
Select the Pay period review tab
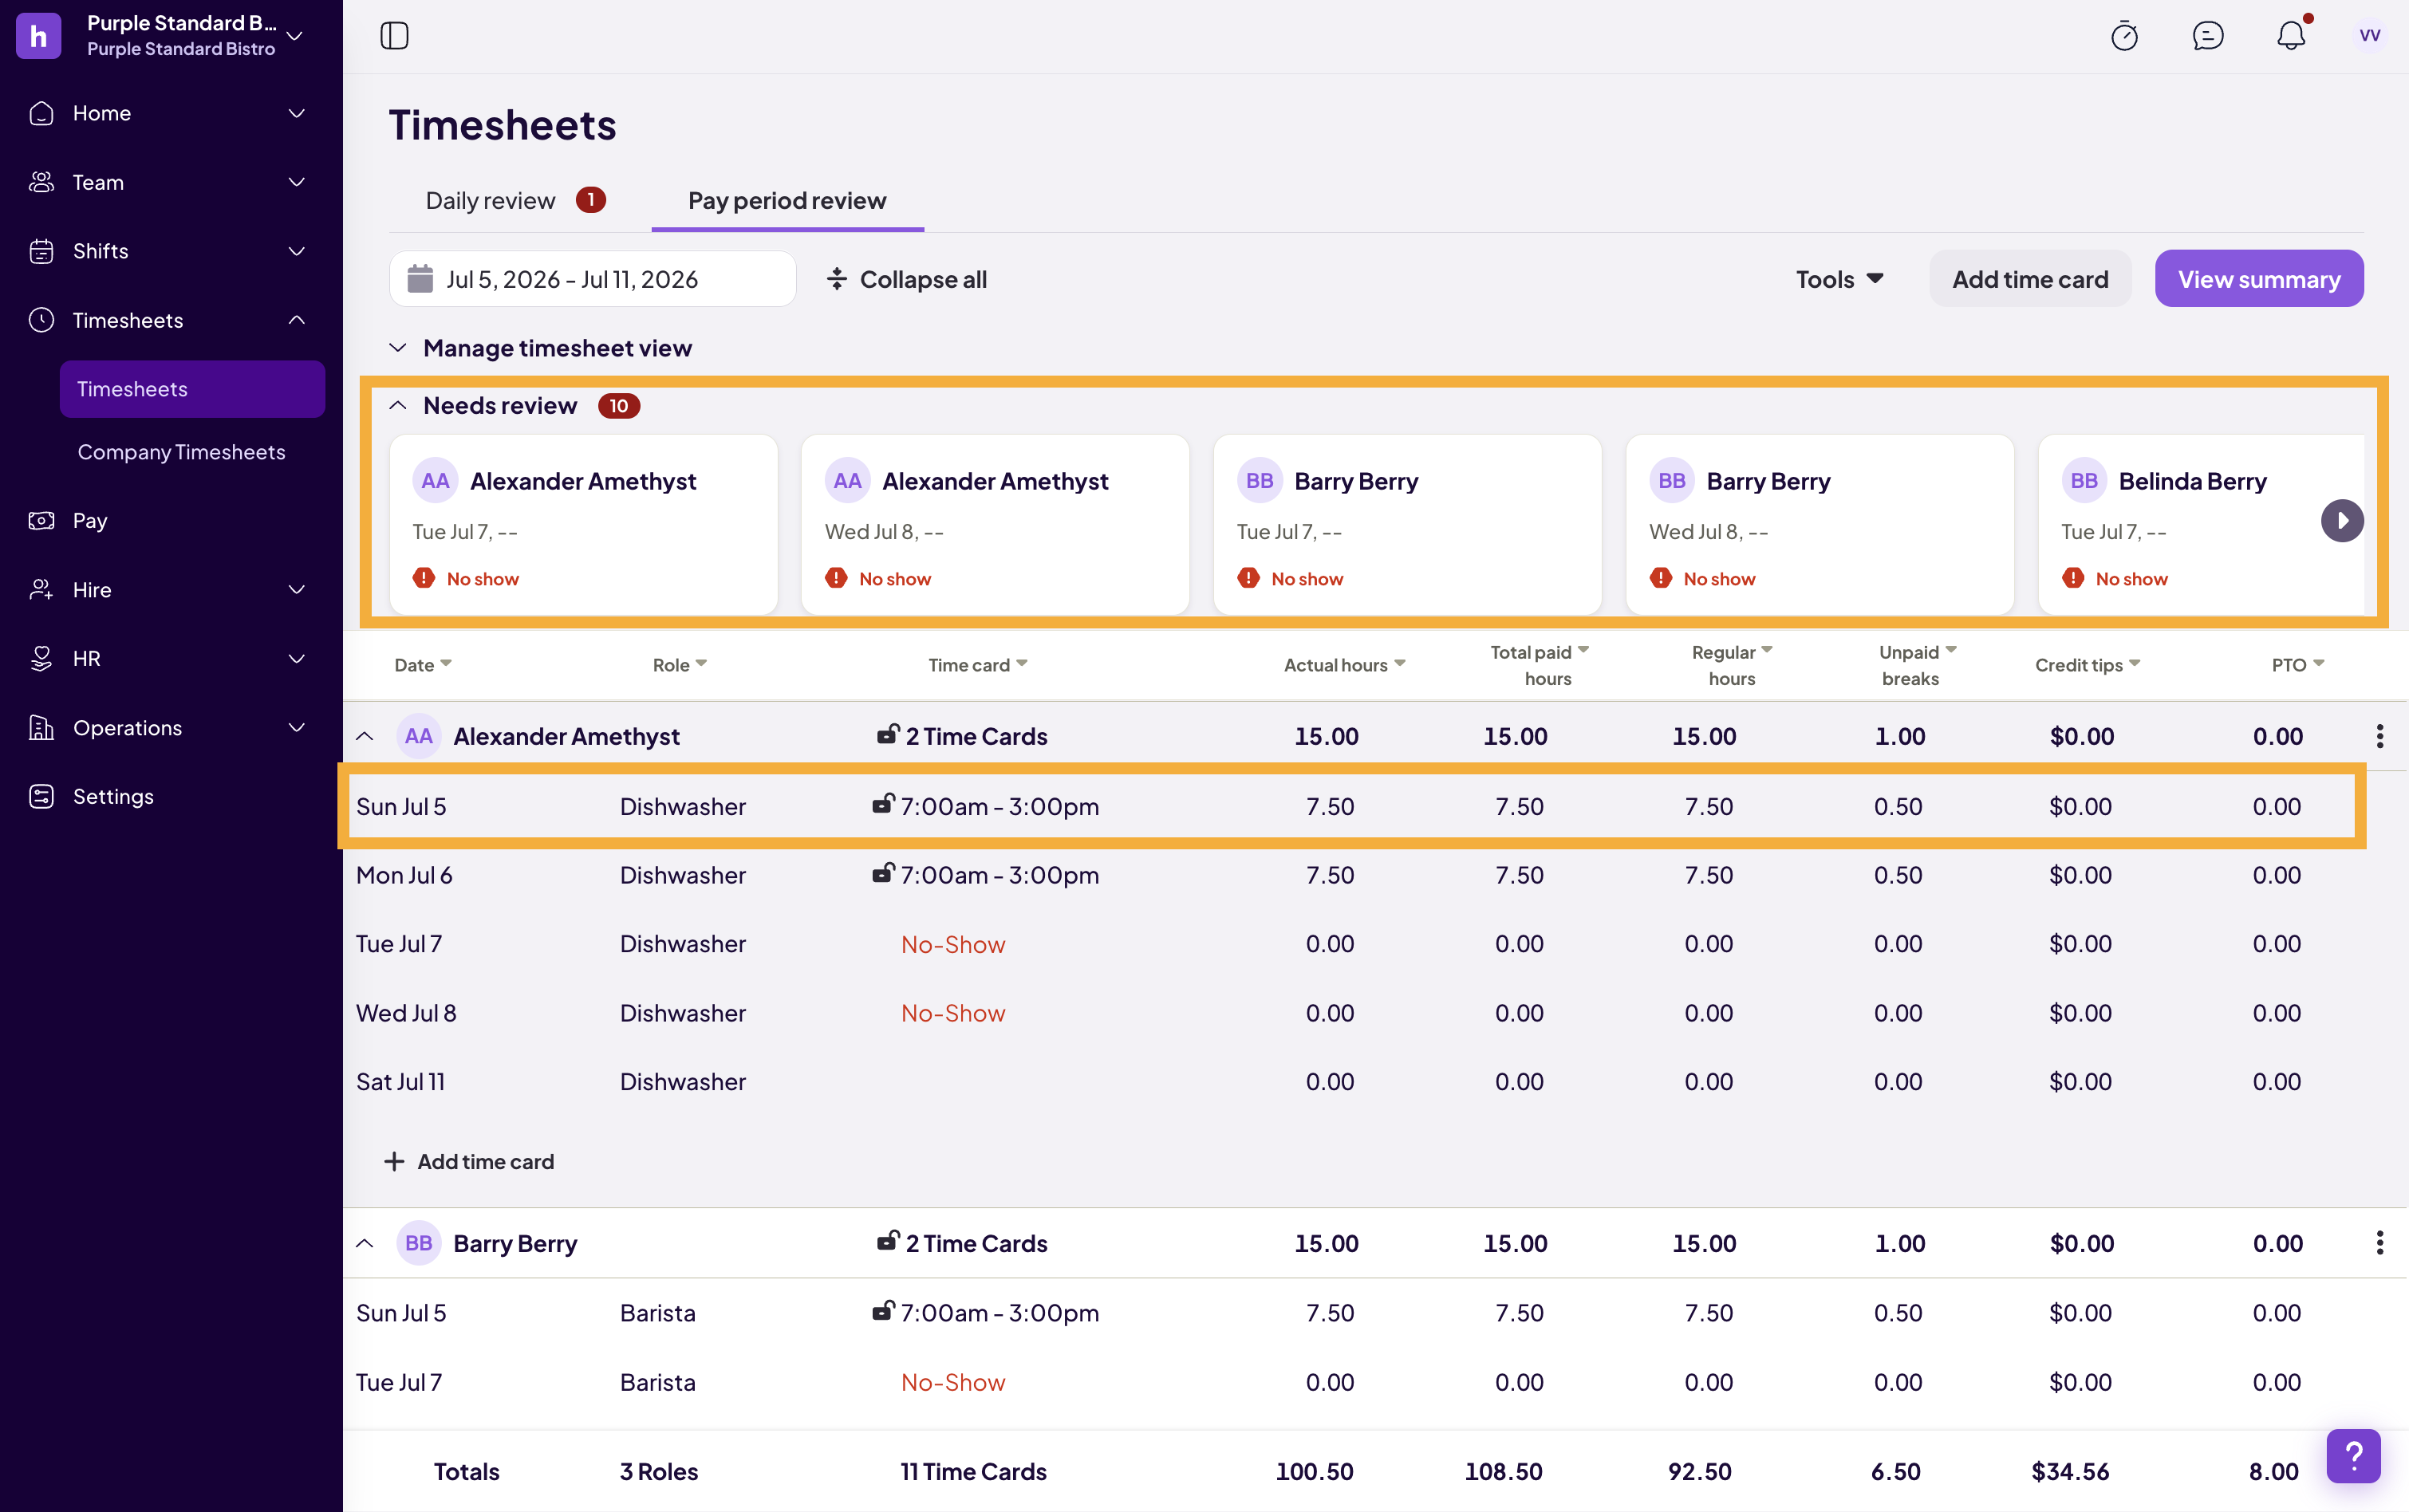[x=787, y=201]
